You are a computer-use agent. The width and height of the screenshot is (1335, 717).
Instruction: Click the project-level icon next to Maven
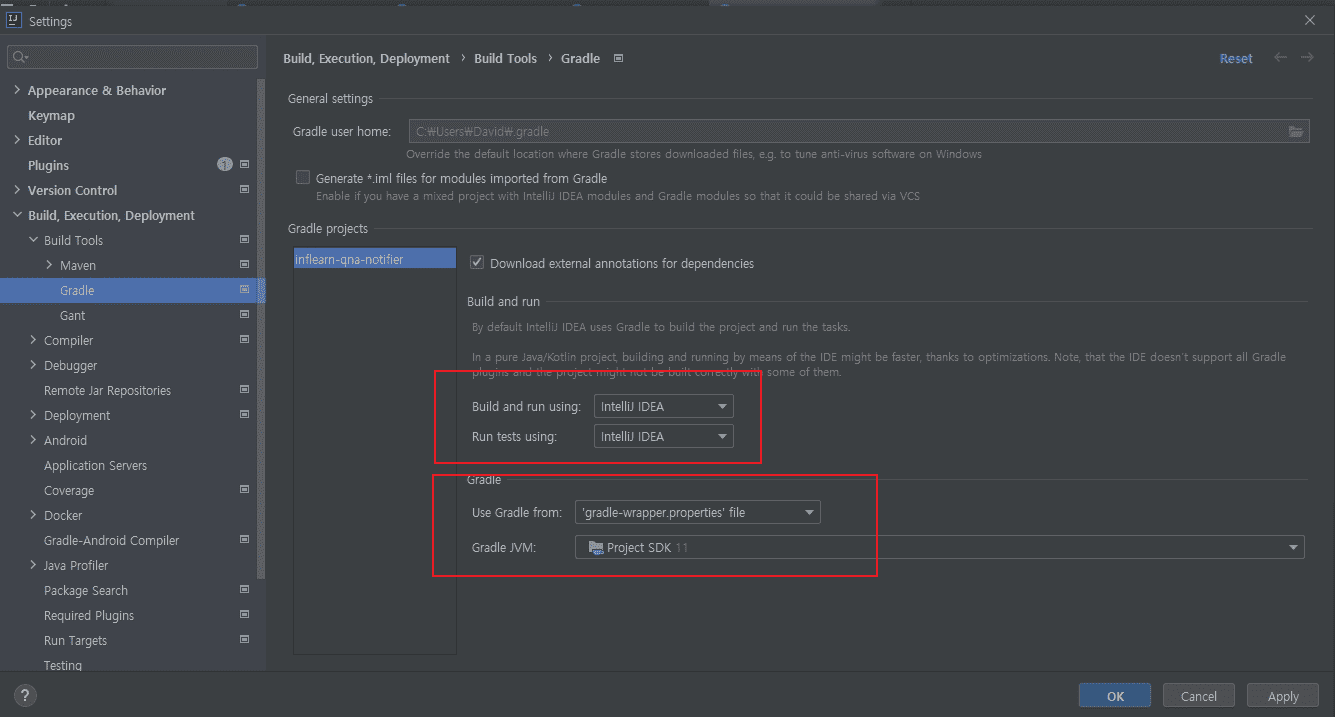(245, 265)
